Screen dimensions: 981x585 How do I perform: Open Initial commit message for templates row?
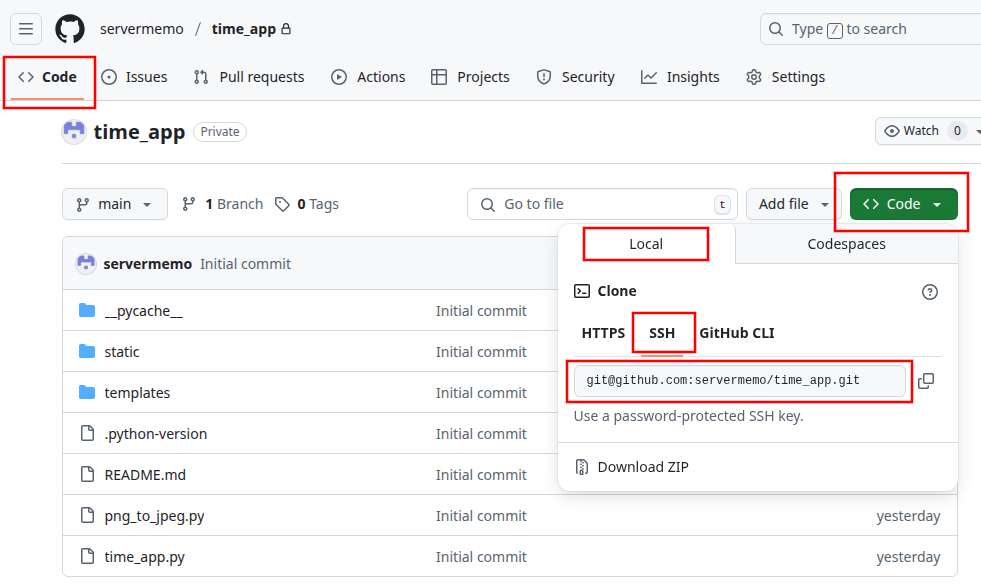pyautogui.click(x=481, y=393)
